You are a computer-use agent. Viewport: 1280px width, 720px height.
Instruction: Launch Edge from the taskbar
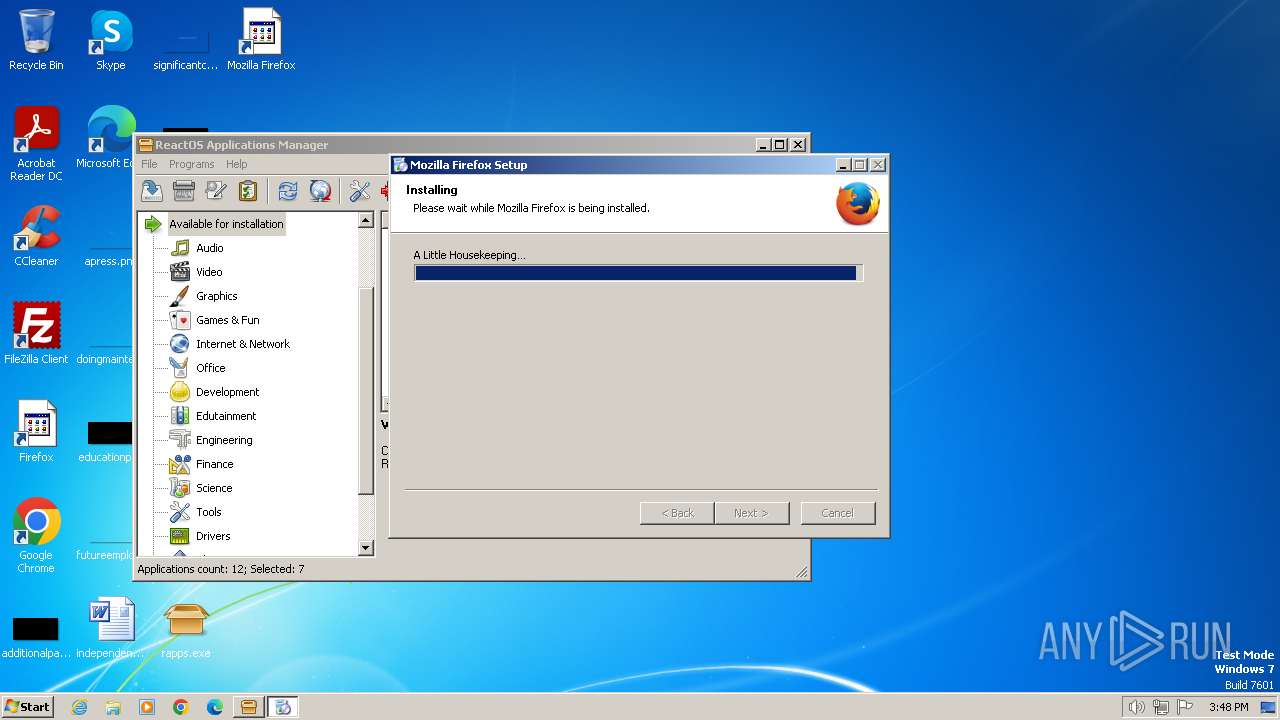pos(215,707)
